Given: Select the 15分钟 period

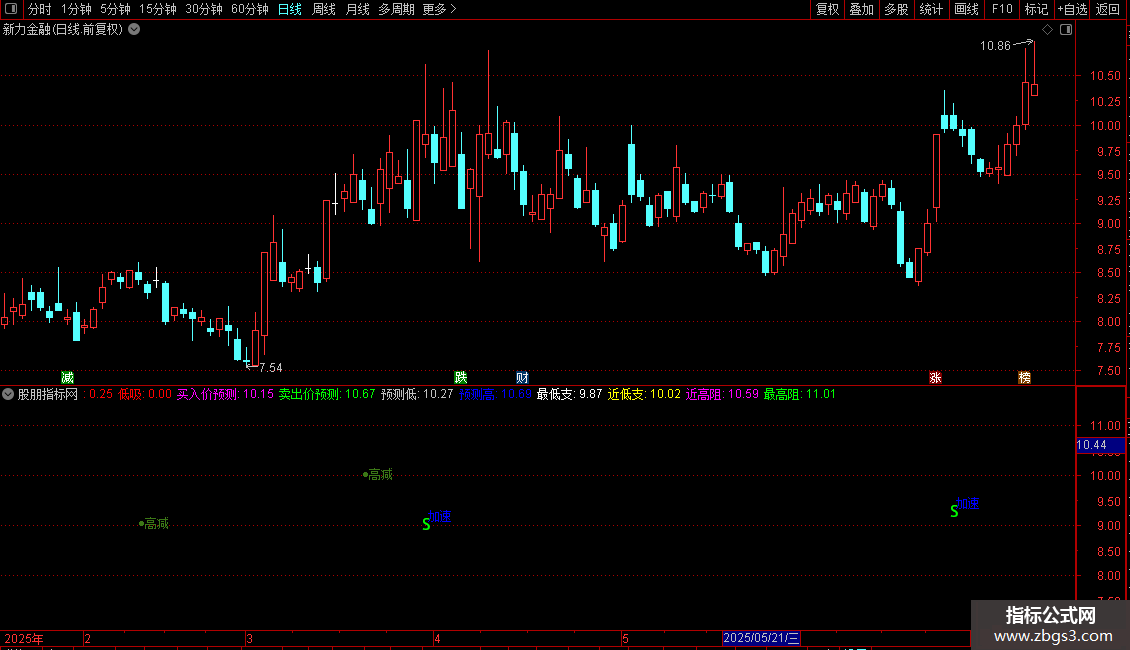Looking at the screenshot, I should pyautogui.click(x=158, y=9).
